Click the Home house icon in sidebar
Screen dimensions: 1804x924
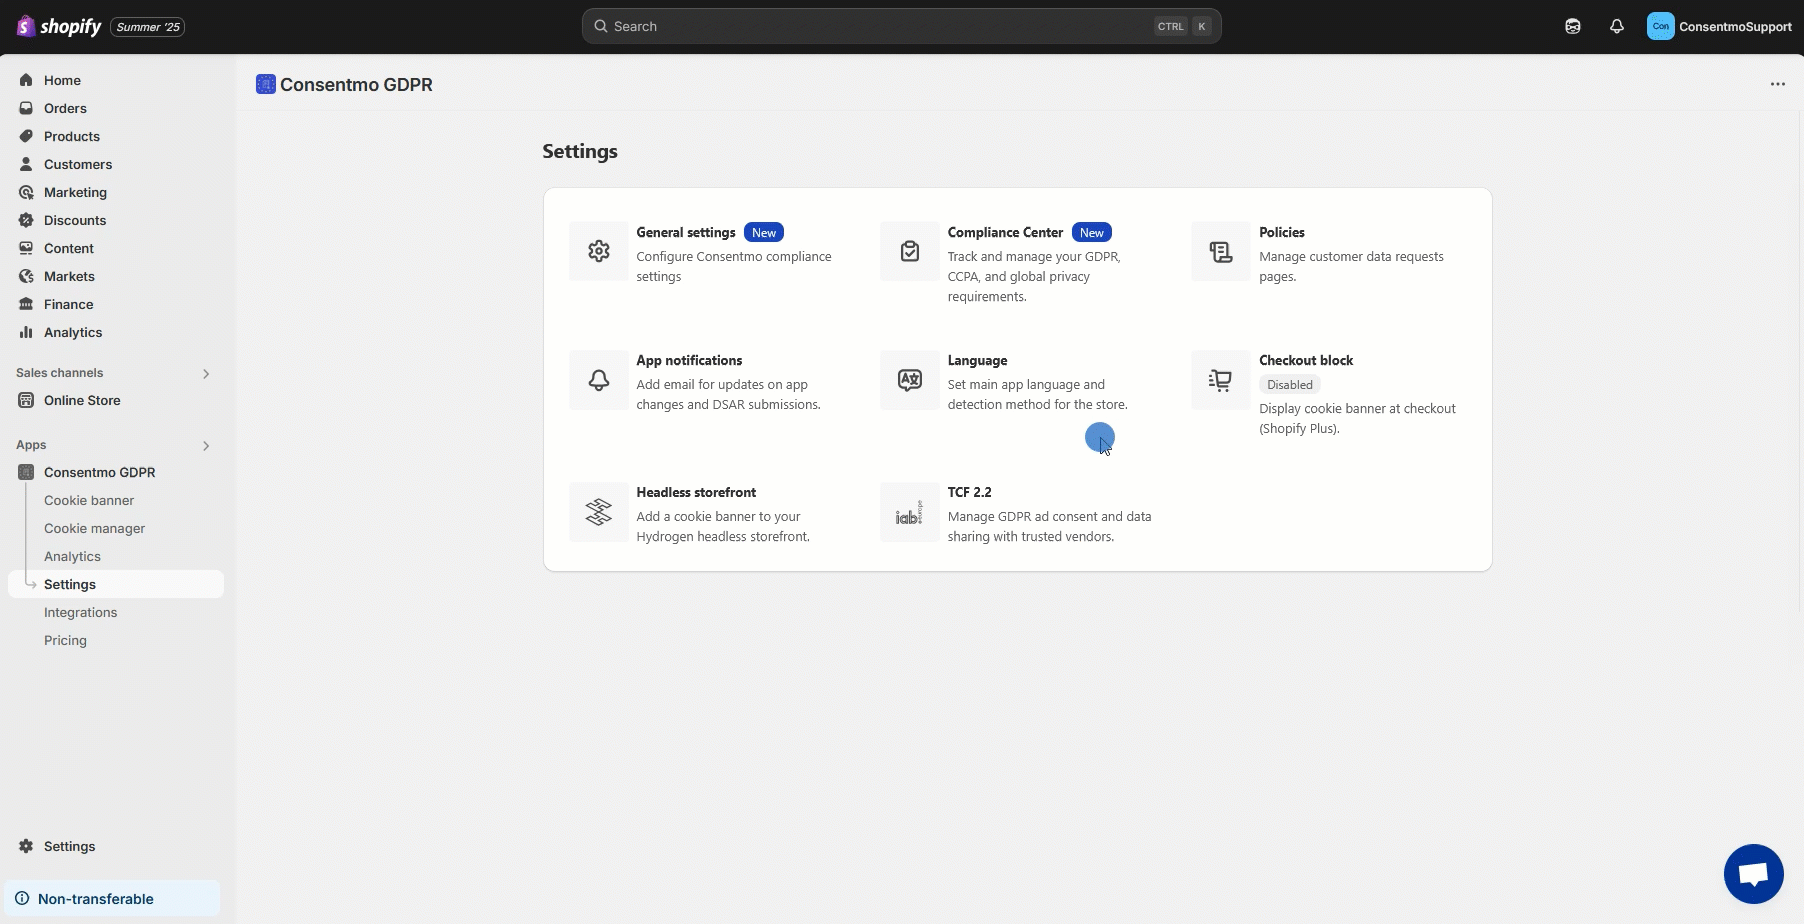pyautogui.click(x=26, y=80)
